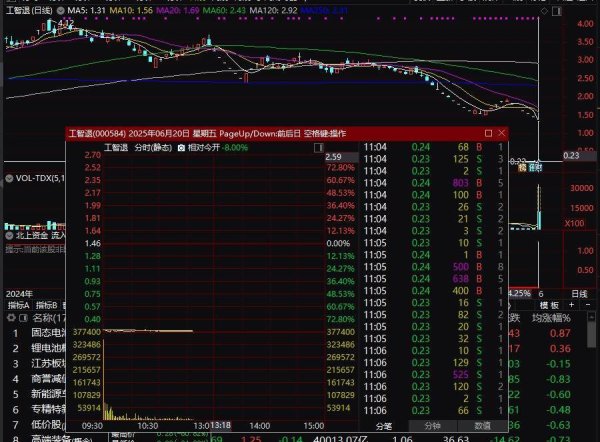Select the 400 B trade tick at 11:05
Image resolution: width=600 pixels, height=442 pixels.
433,290
